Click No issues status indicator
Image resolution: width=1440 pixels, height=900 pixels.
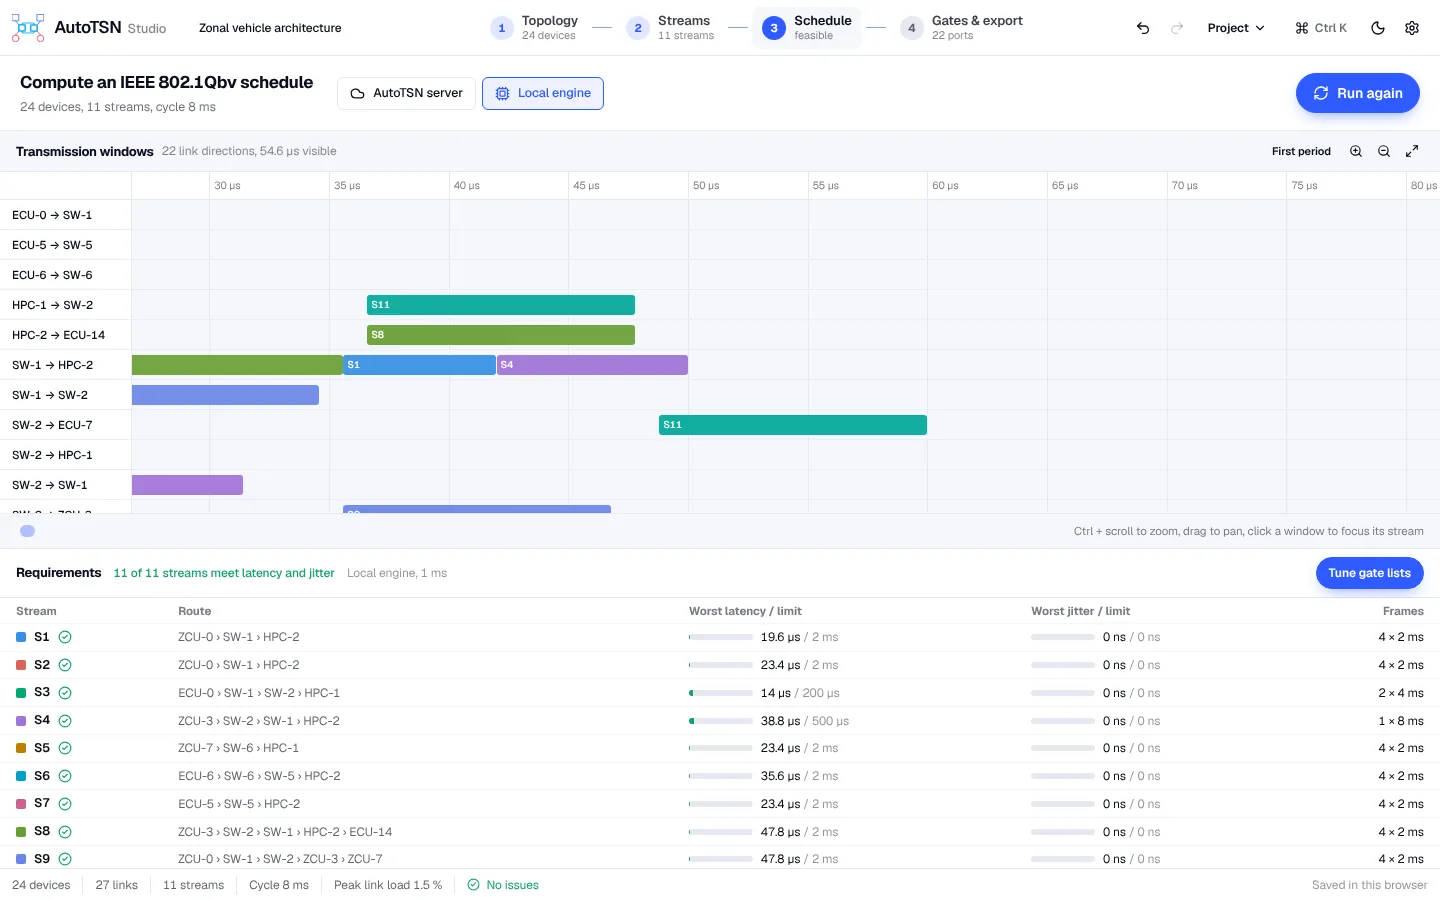tap(503, 885)
